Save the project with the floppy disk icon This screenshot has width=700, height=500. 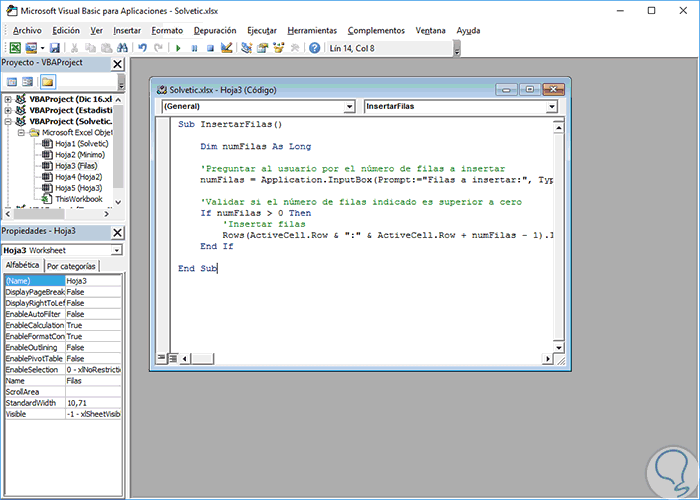(55, 47)
